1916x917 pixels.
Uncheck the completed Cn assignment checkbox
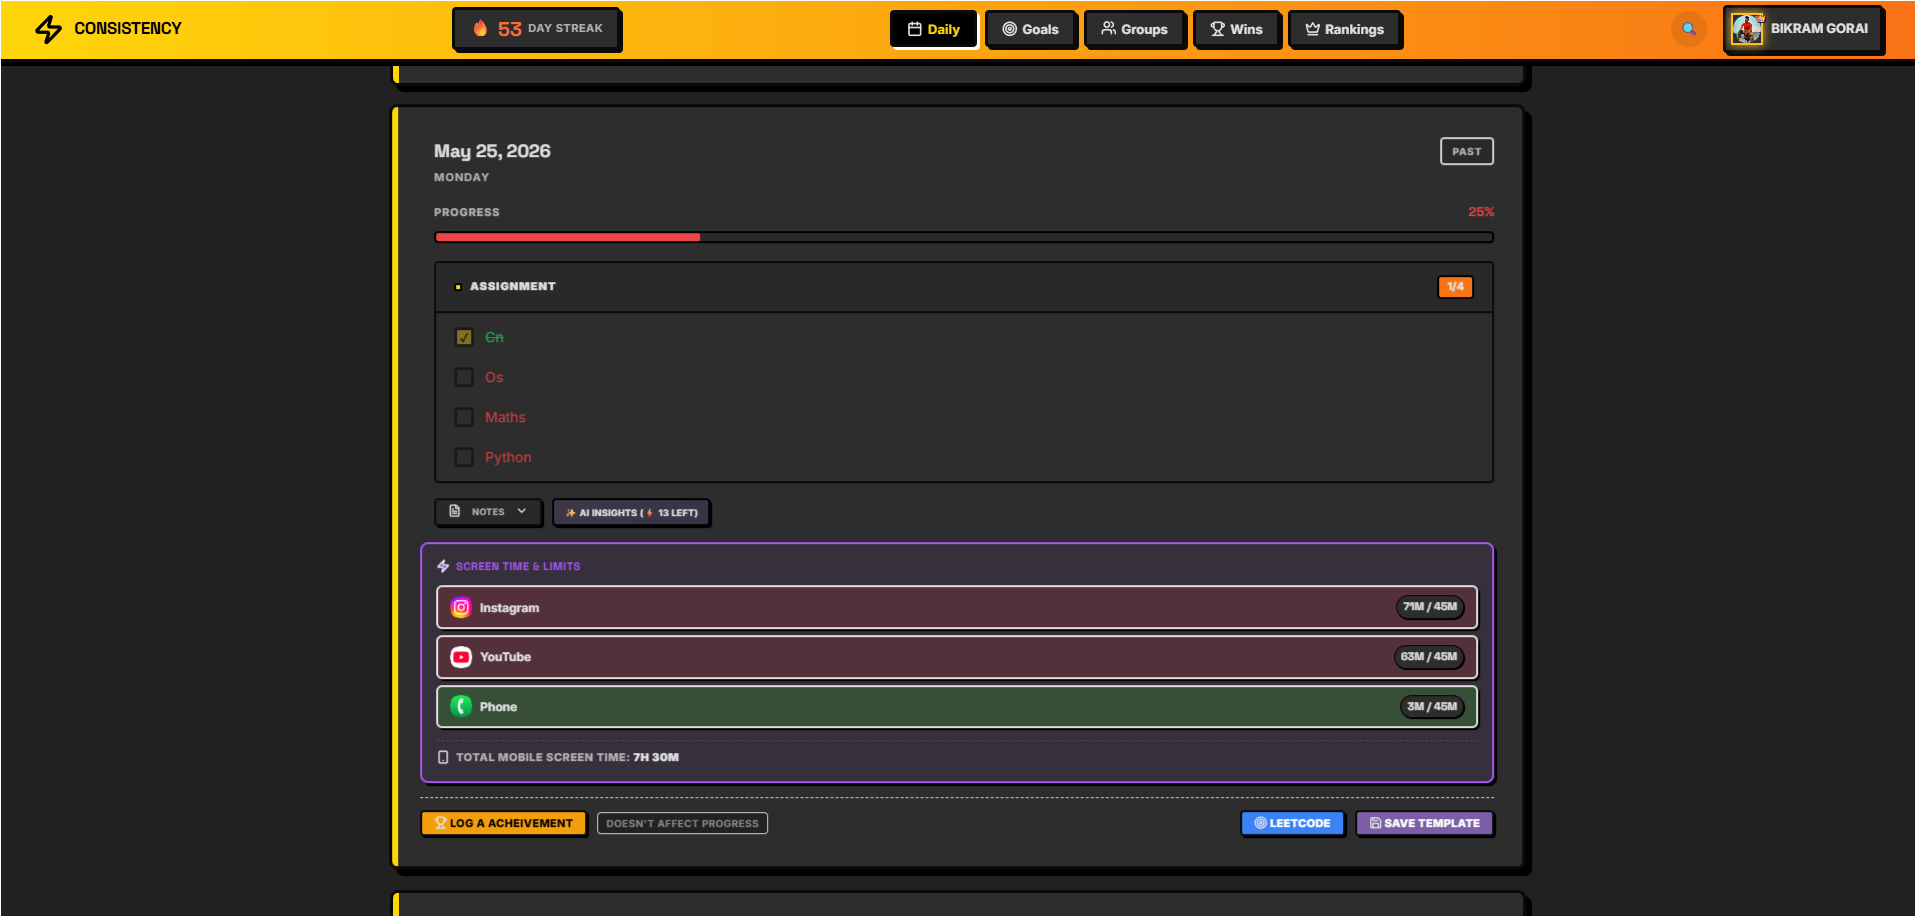tap(464, 337)
